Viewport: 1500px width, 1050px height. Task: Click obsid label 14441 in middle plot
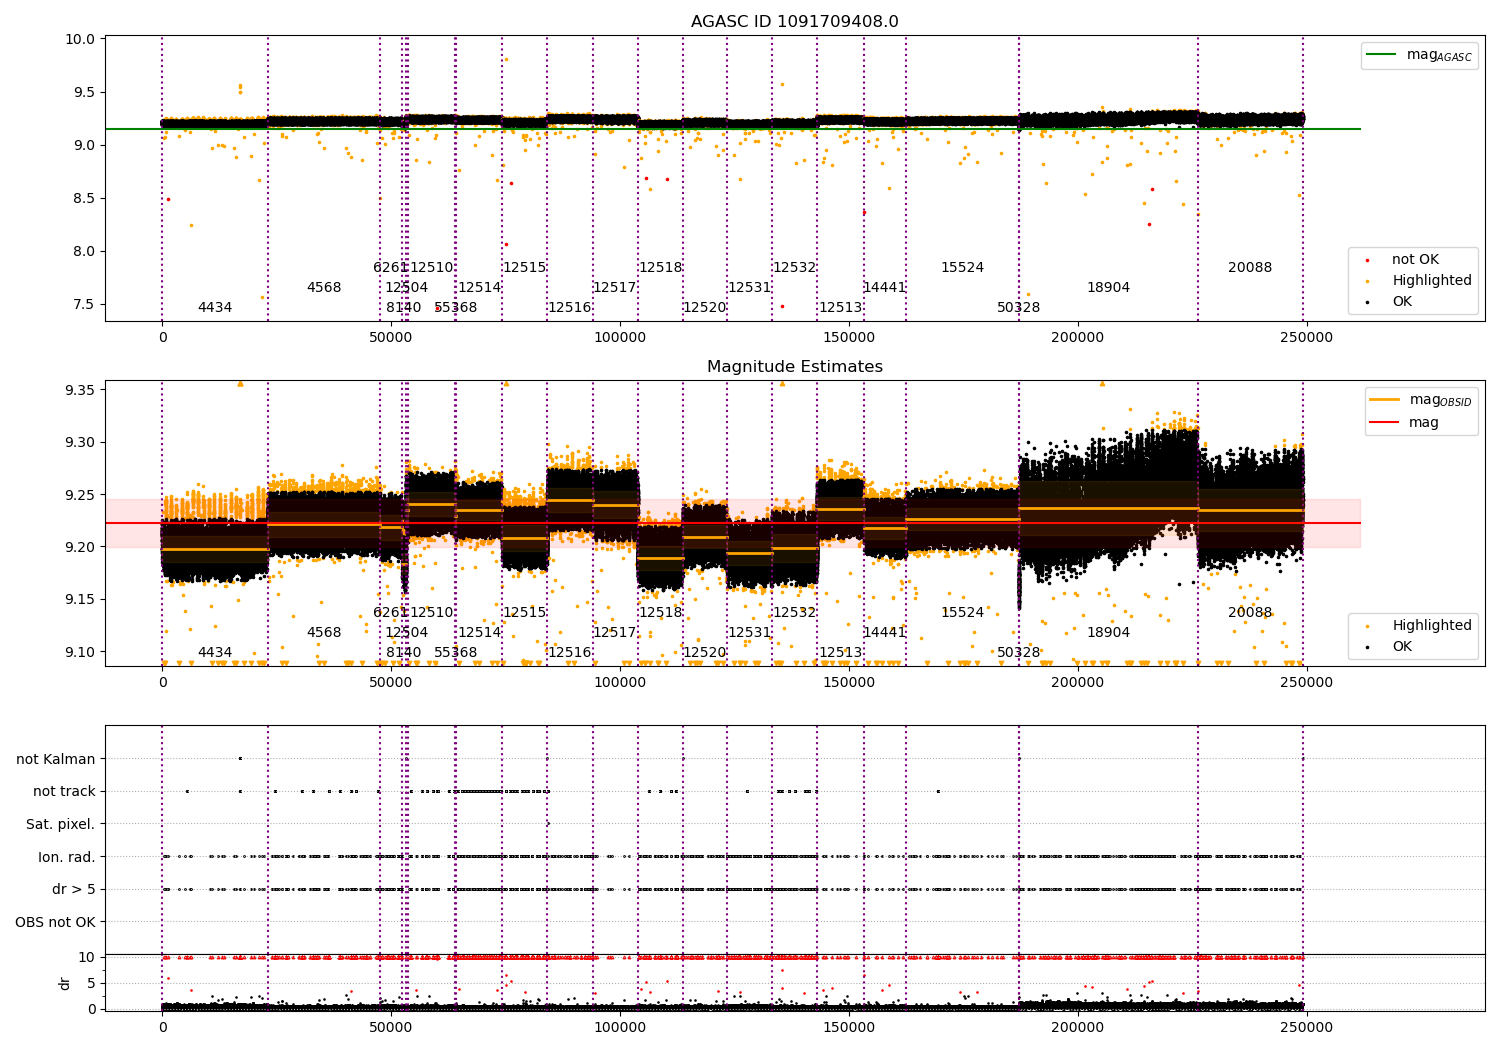(x=884, y=633)
